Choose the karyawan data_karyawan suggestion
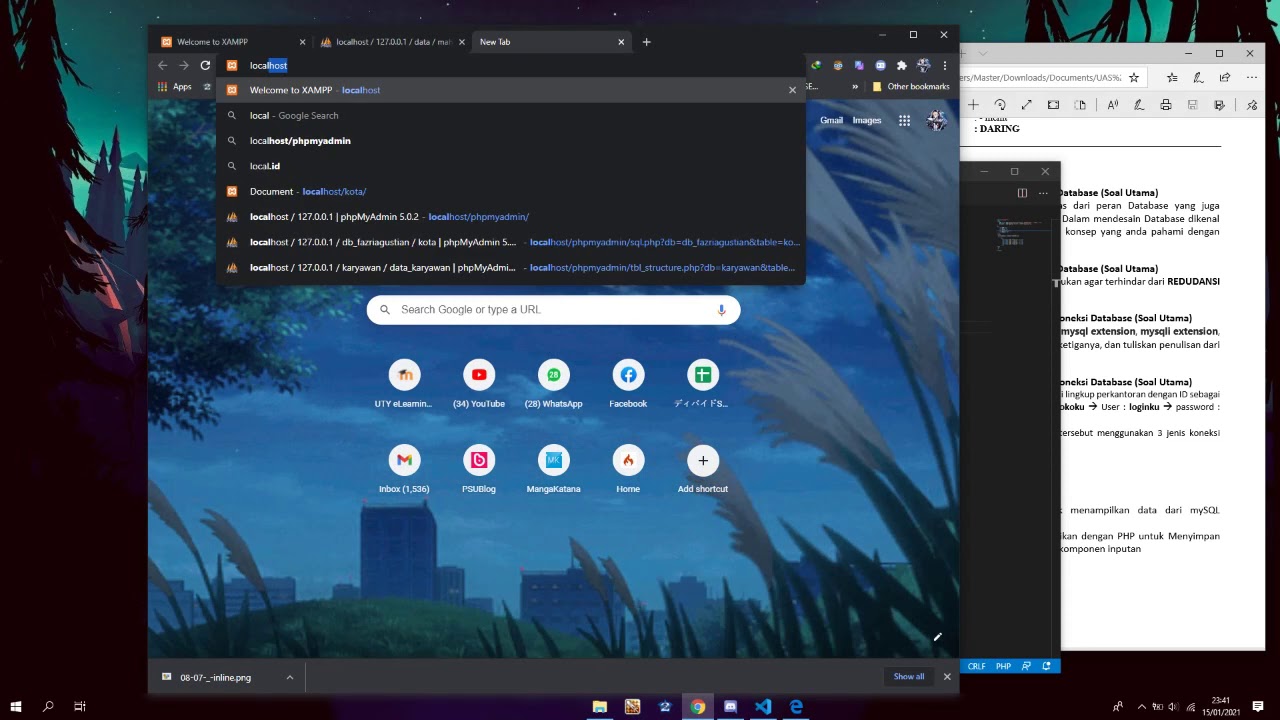The height and width of the screenshot is (720, 1280). [510, 268]
